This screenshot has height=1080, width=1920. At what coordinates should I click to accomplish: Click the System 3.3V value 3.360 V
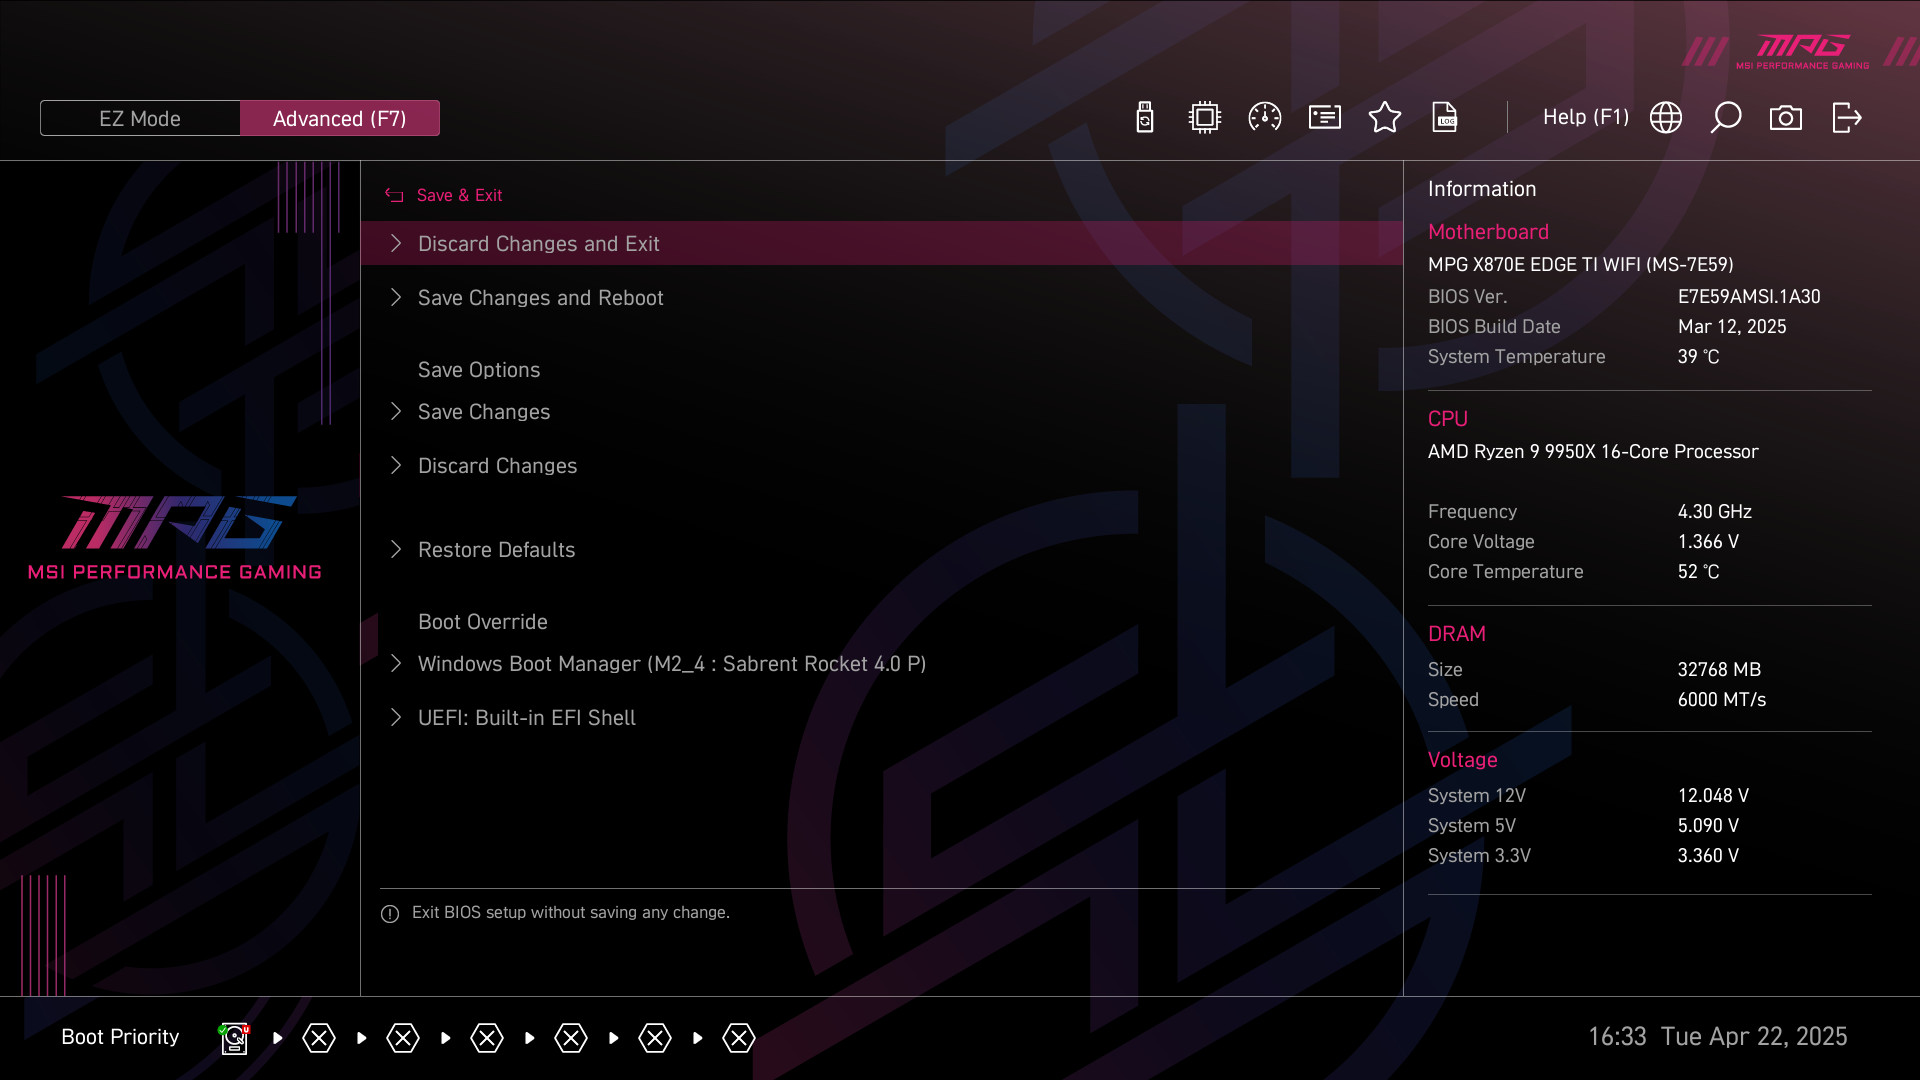pos(1709,856)
